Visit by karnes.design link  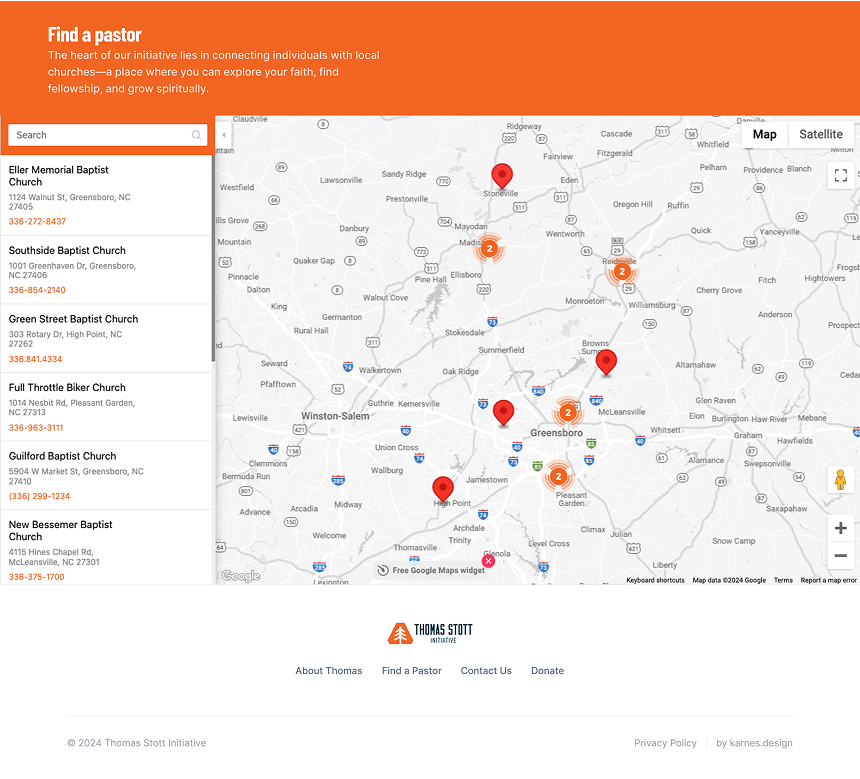coord(754,743)
